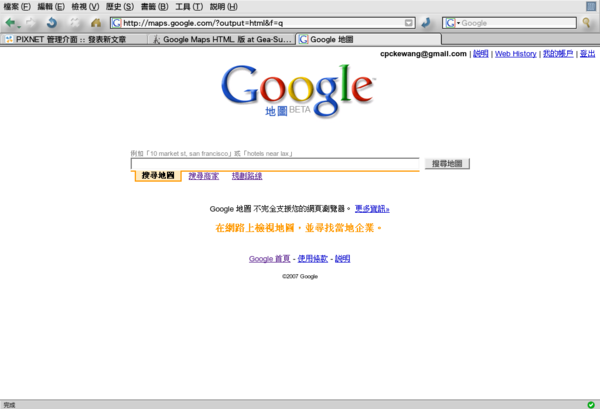Screen dimensions: 600x409
Task: Open the 編輯 (E) menu
Action: [x=51, y=7]
